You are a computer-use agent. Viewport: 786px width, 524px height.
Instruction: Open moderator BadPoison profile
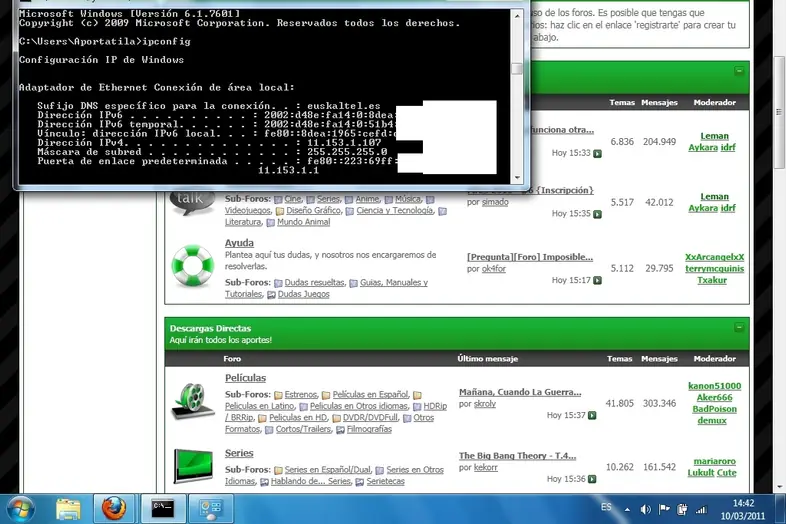(x=715, y=409)
